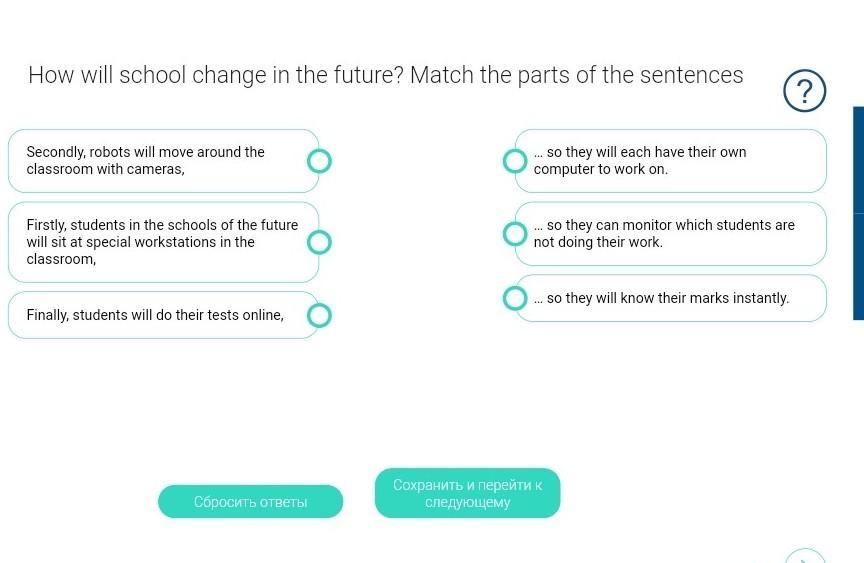864x563 pixels.
Task: Click the lower dark blue side panel tab
Action: tap(858, 266)
